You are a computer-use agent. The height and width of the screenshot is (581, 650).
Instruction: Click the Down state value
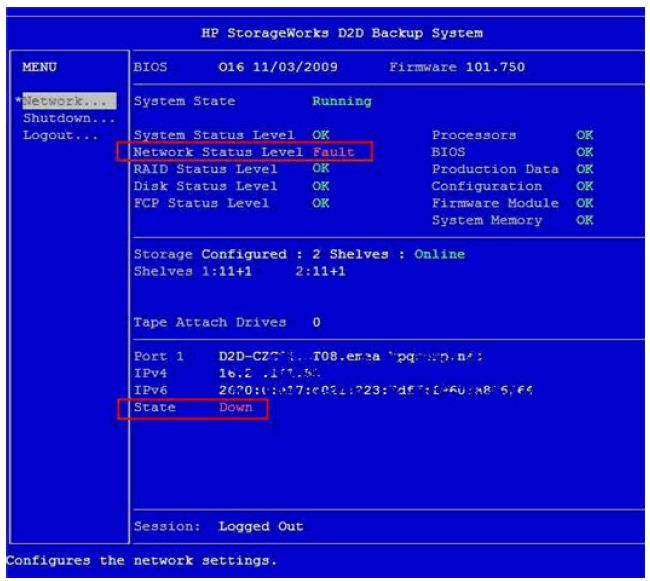click(237, 408)
